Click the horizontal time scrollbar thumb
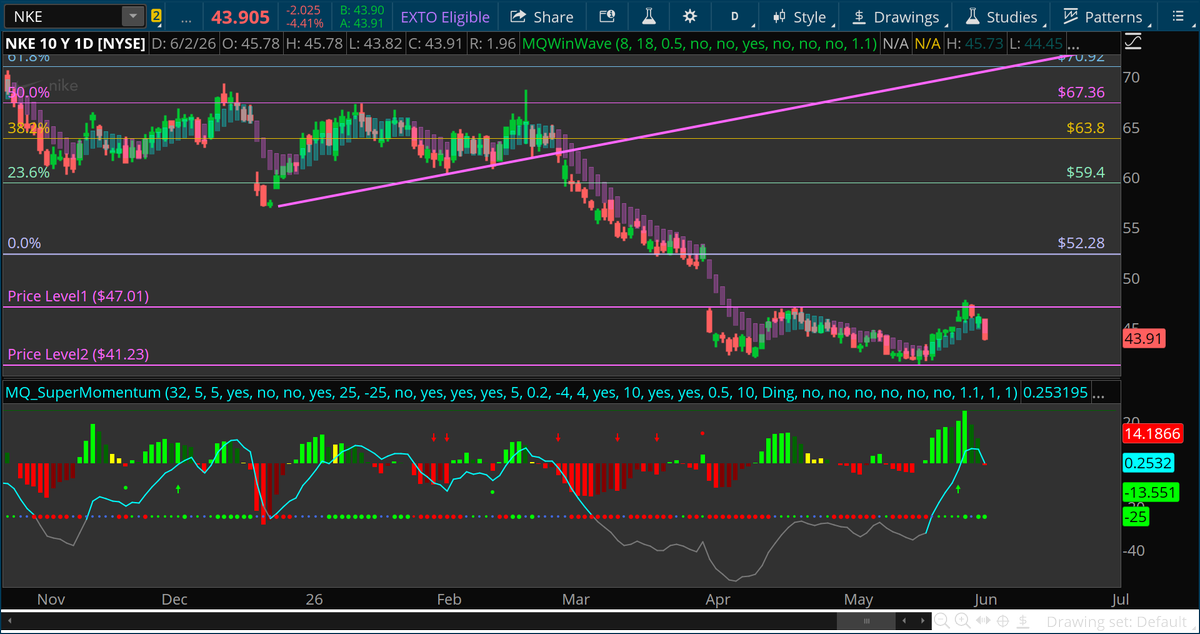 [x=867, y=621]
